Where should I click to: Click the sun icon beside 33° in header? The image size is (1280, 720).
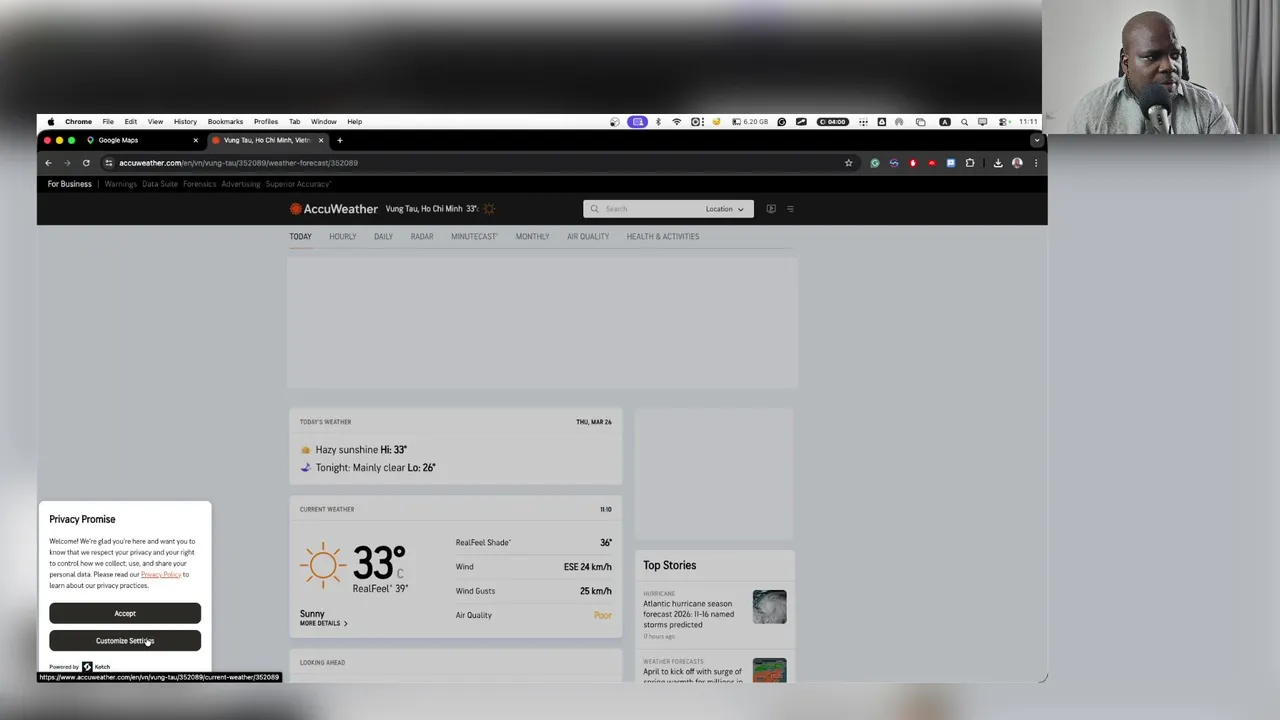489,209
